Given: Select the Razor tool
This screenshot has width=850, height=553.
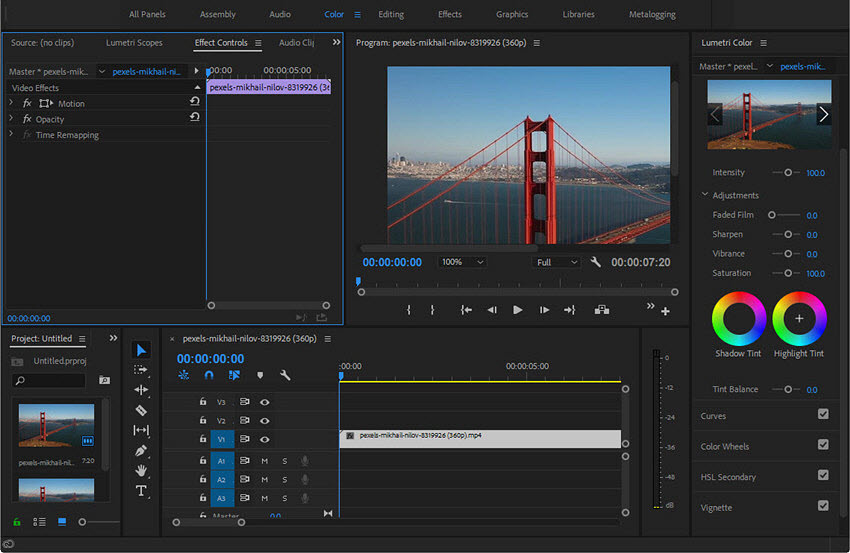Looking at the screenshot, I should click(x=141, y=410).
